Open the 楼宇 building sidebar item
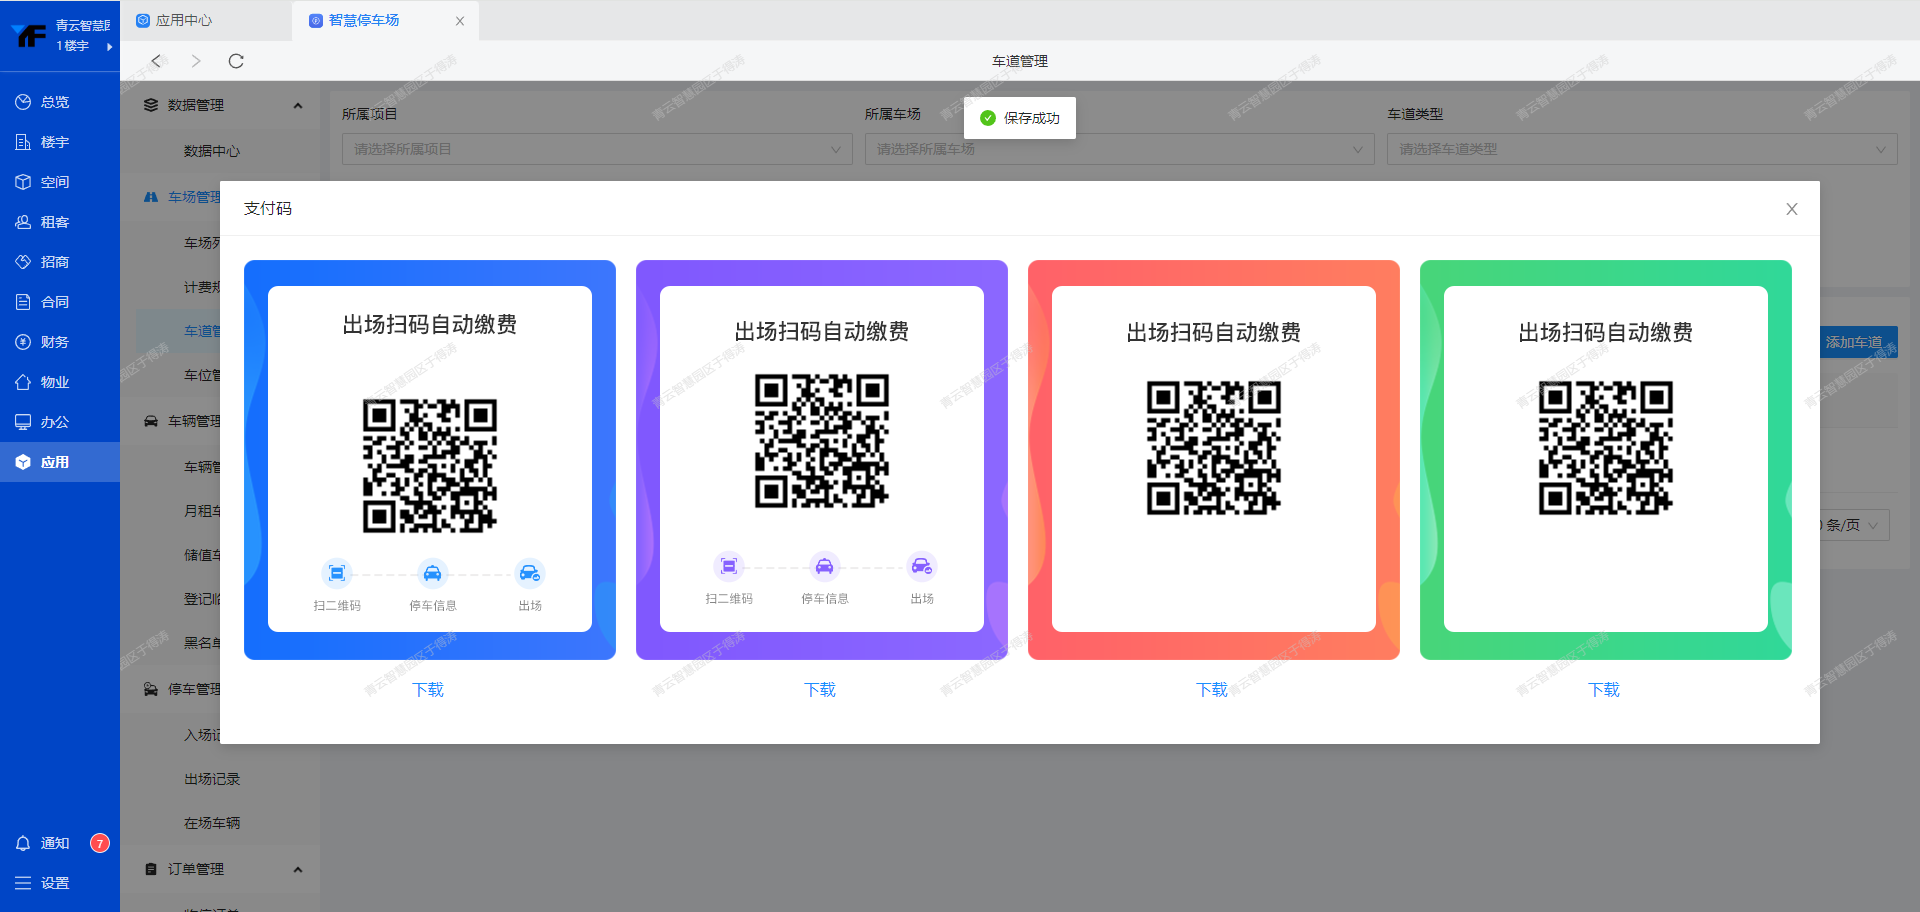Viewport: 1920px width, 912px height. coord(54,142)
